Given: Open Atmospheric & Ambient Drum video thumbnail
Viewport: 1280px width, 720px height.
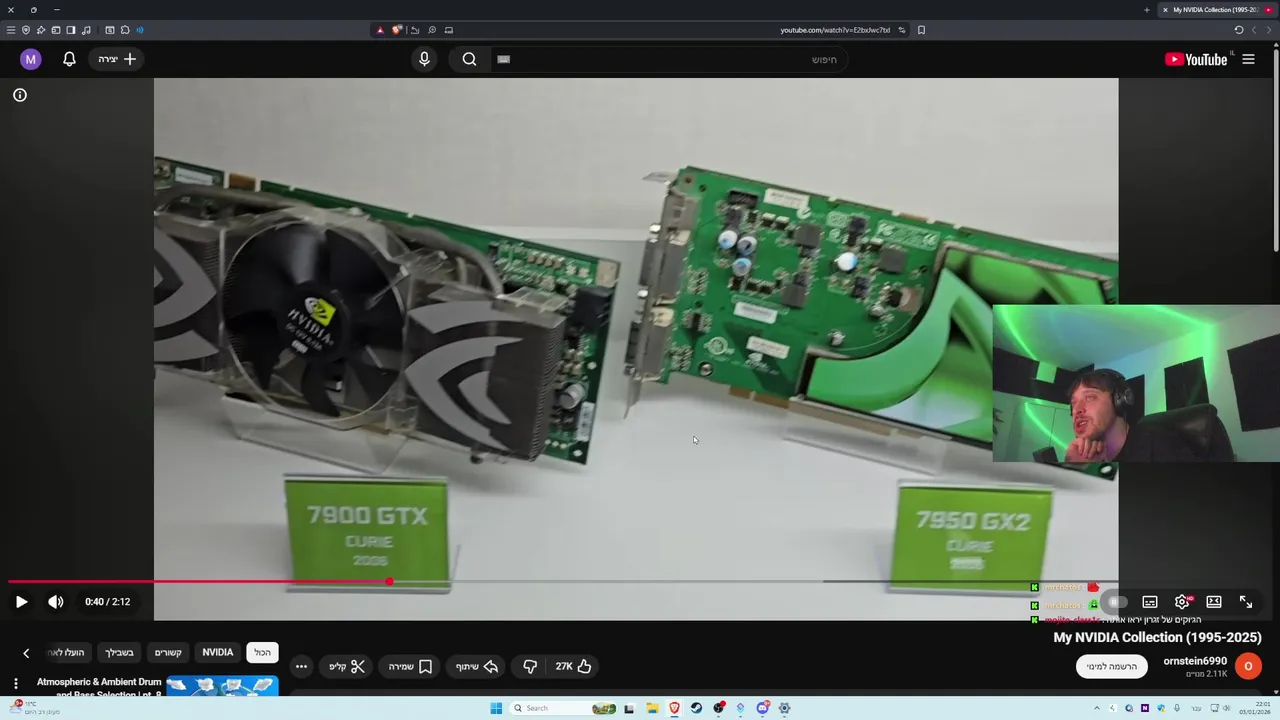Looking at the screenshot, I should pyautogui.click(x=222, y=687).
